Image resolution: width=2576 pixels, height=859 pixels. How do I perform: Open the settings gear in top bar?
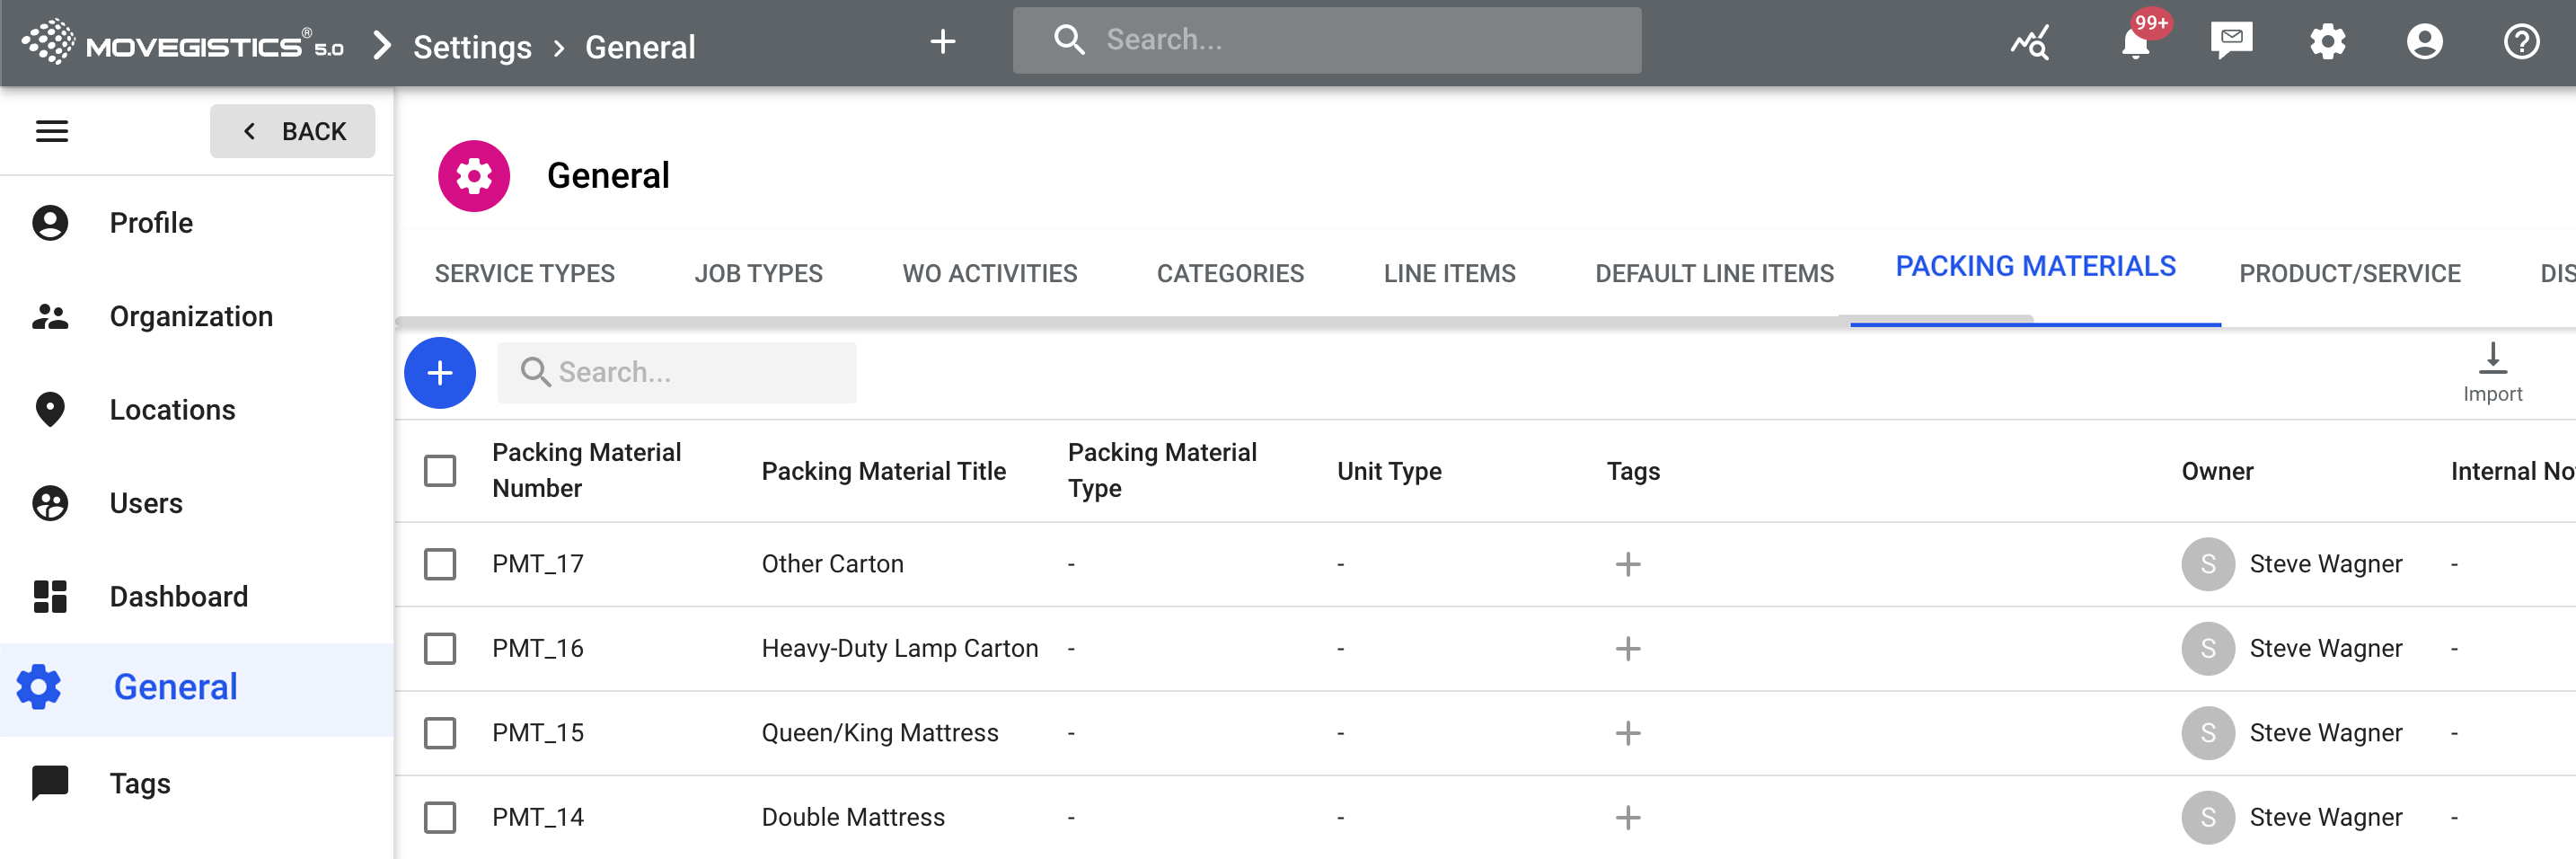(x=2327, y=42)
